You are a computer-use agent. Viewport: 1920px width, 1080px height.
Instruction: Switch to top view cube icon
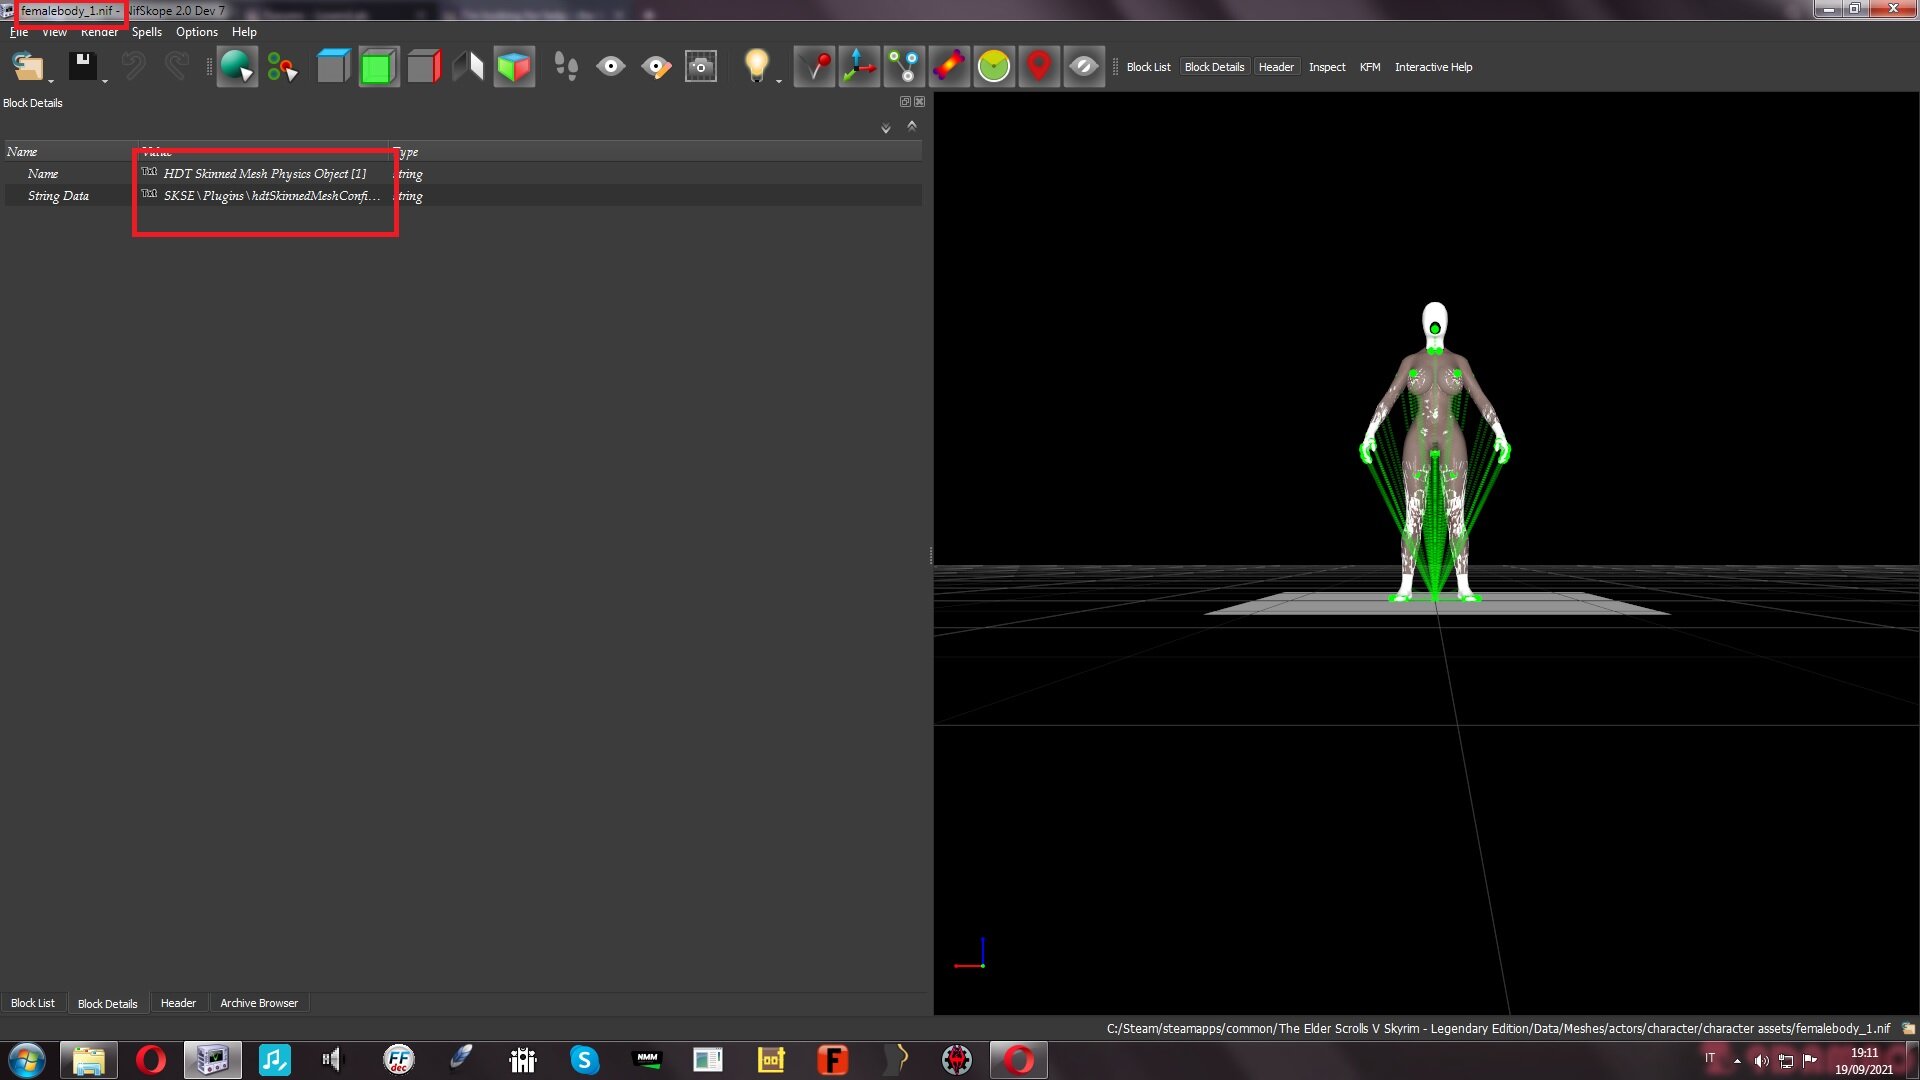tap(333, 67)
